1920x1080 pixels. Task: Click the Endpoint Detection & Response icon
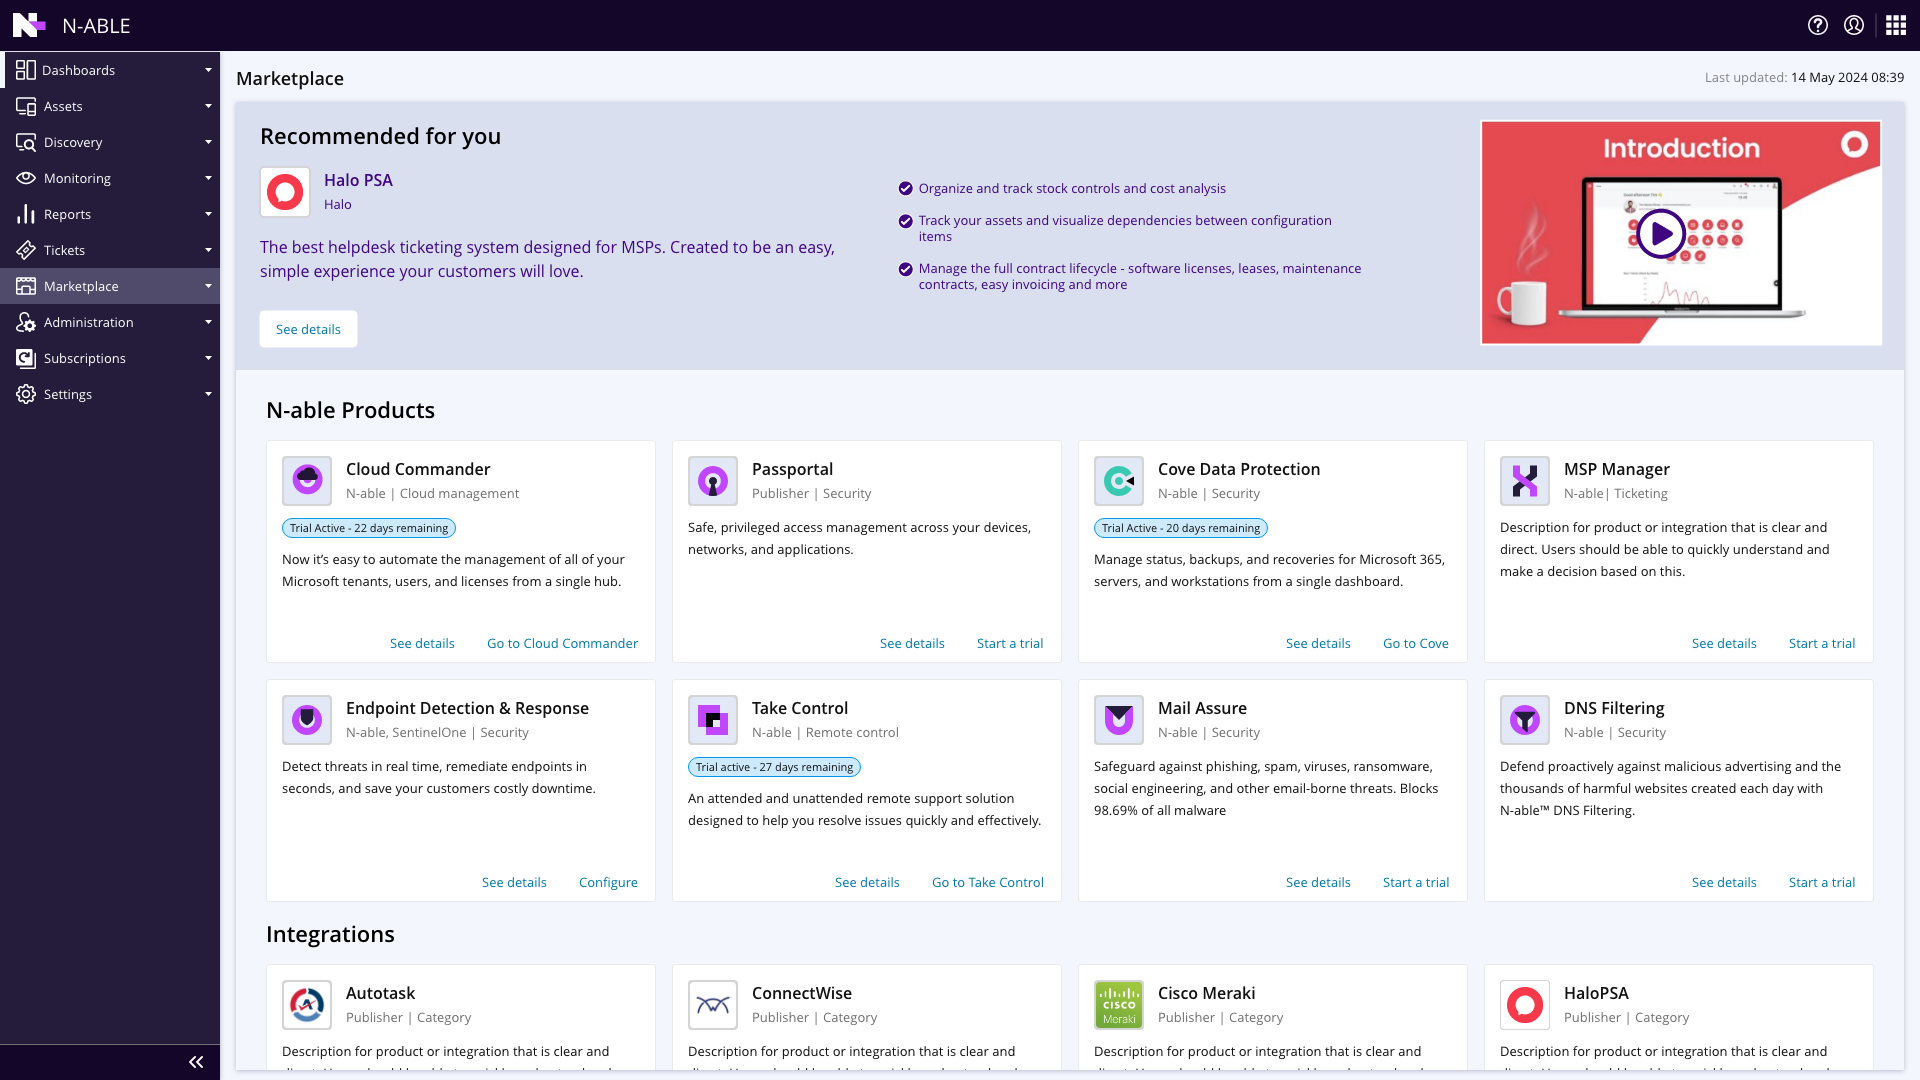coord(307,720)
